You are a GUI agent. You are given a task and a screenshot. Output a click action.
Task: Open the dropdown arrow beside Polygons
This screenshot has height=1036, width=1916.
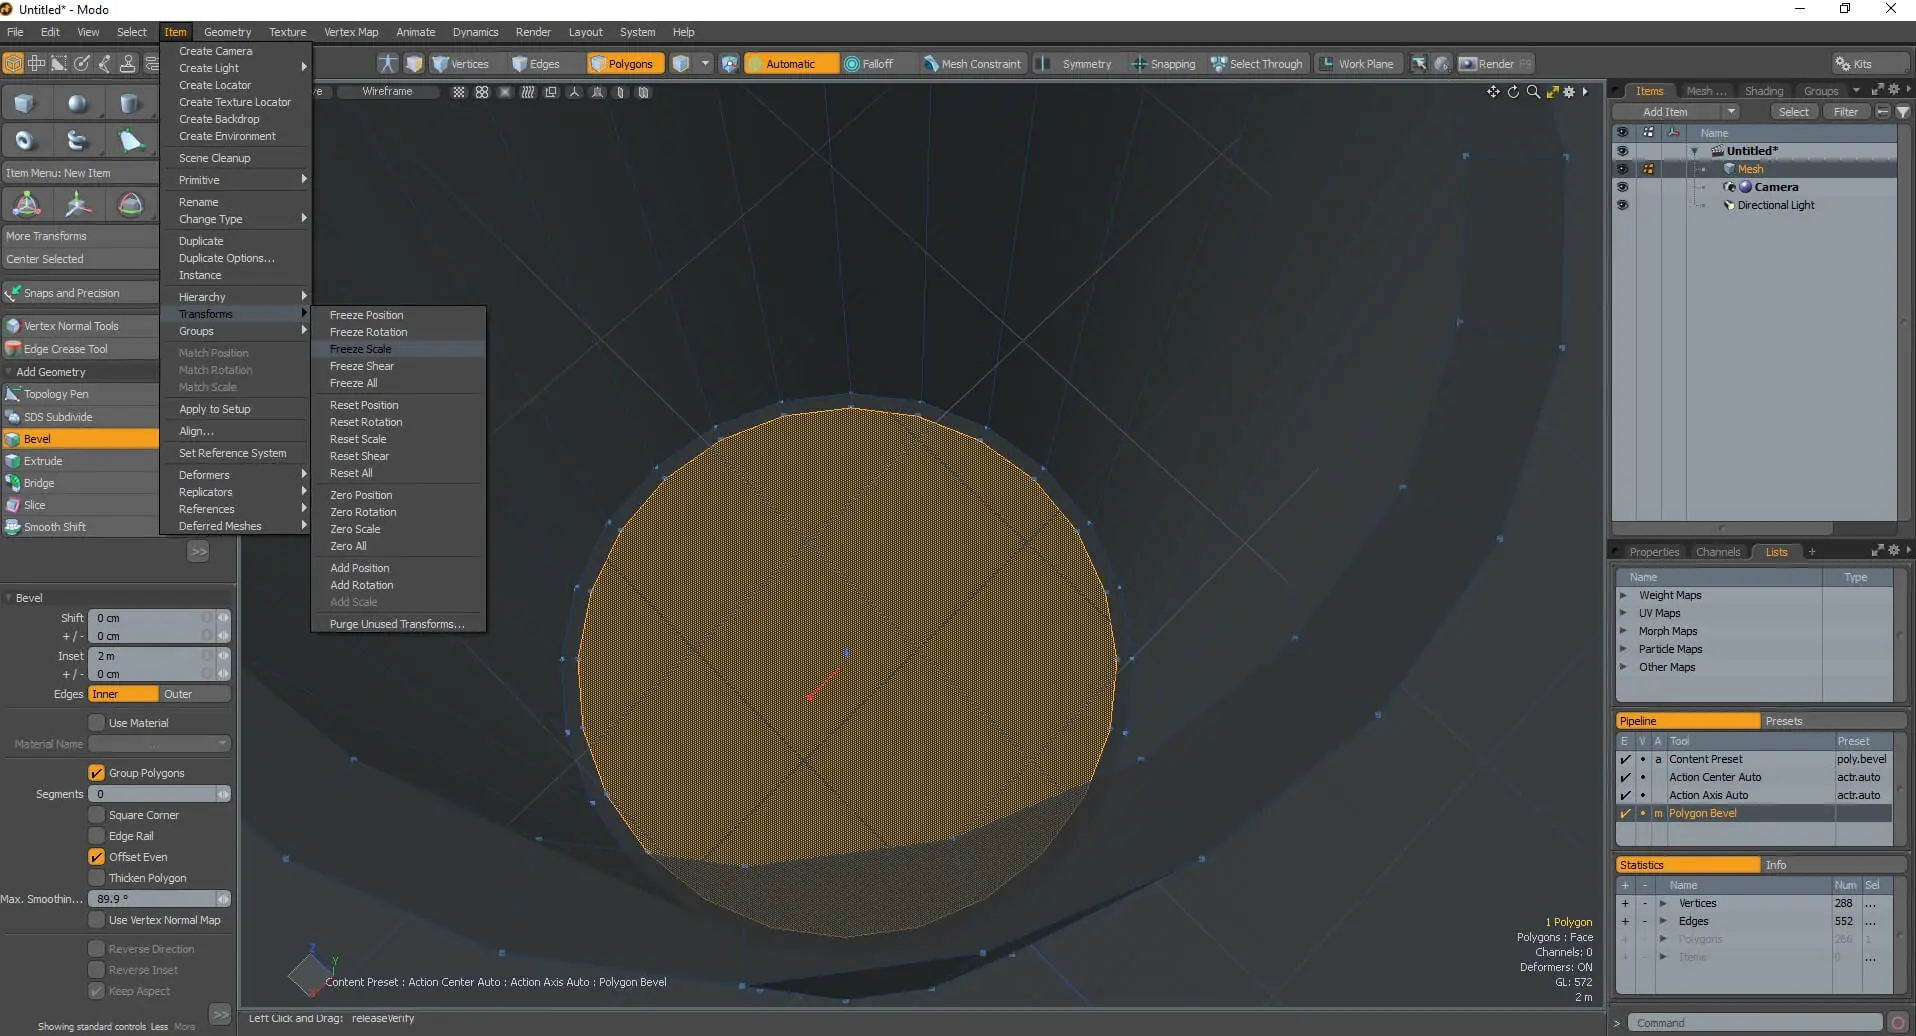coord(705,64)
